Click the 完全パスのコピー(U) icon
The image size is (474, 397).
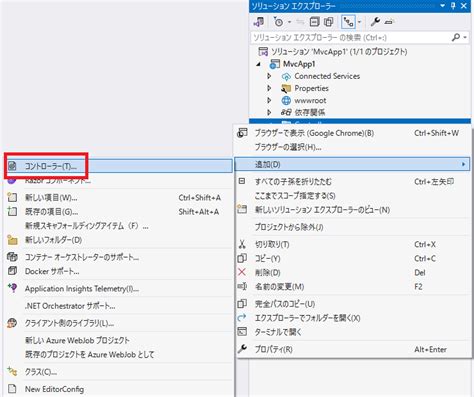point(242,304)
